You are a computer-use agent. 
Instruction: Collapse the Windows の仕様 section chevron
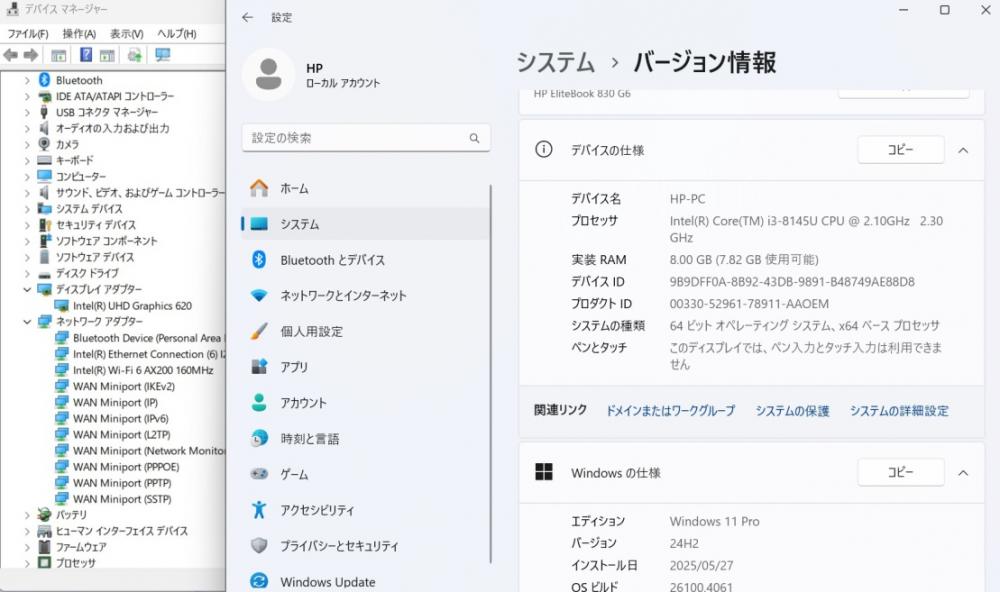(x=963, y=473)
